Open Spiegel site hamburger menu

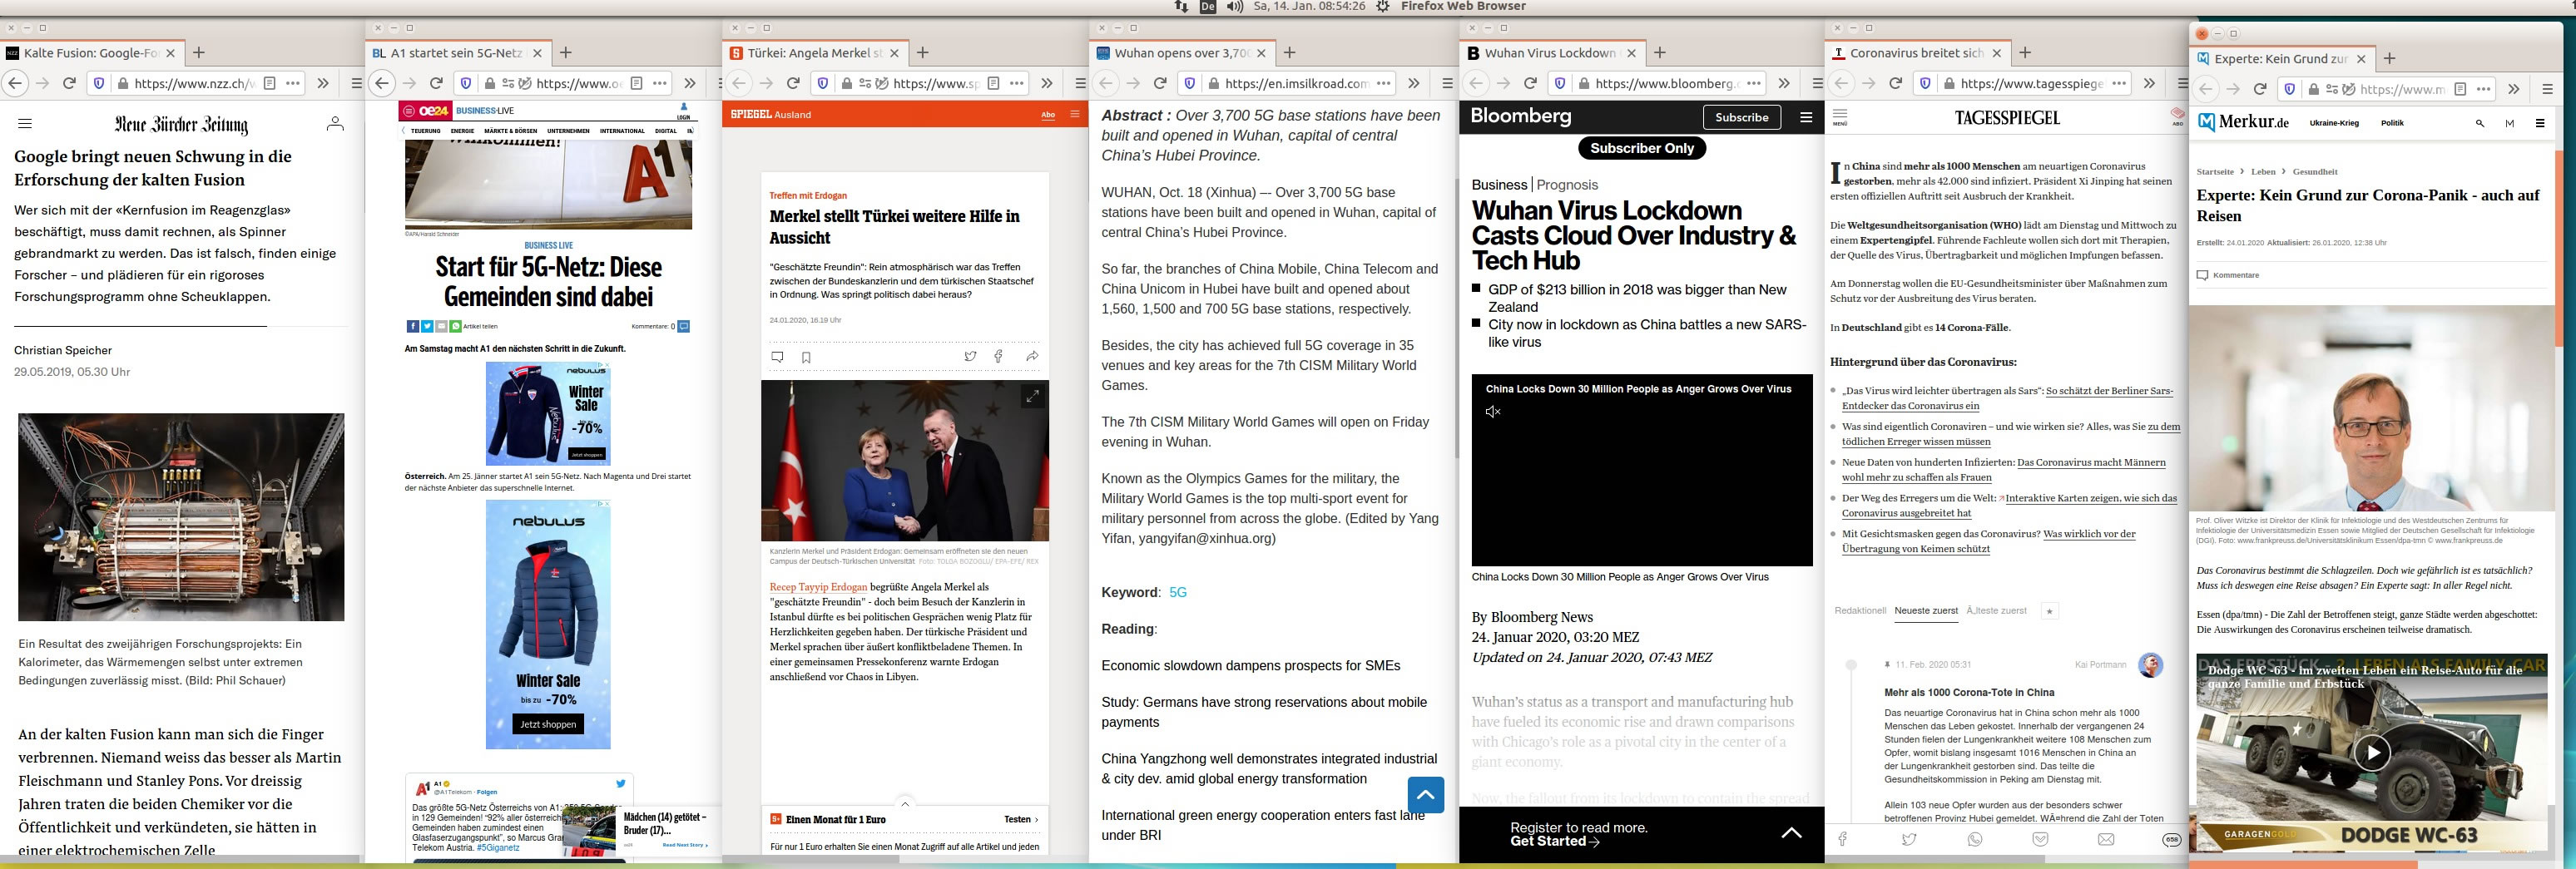coord(1075,114)
